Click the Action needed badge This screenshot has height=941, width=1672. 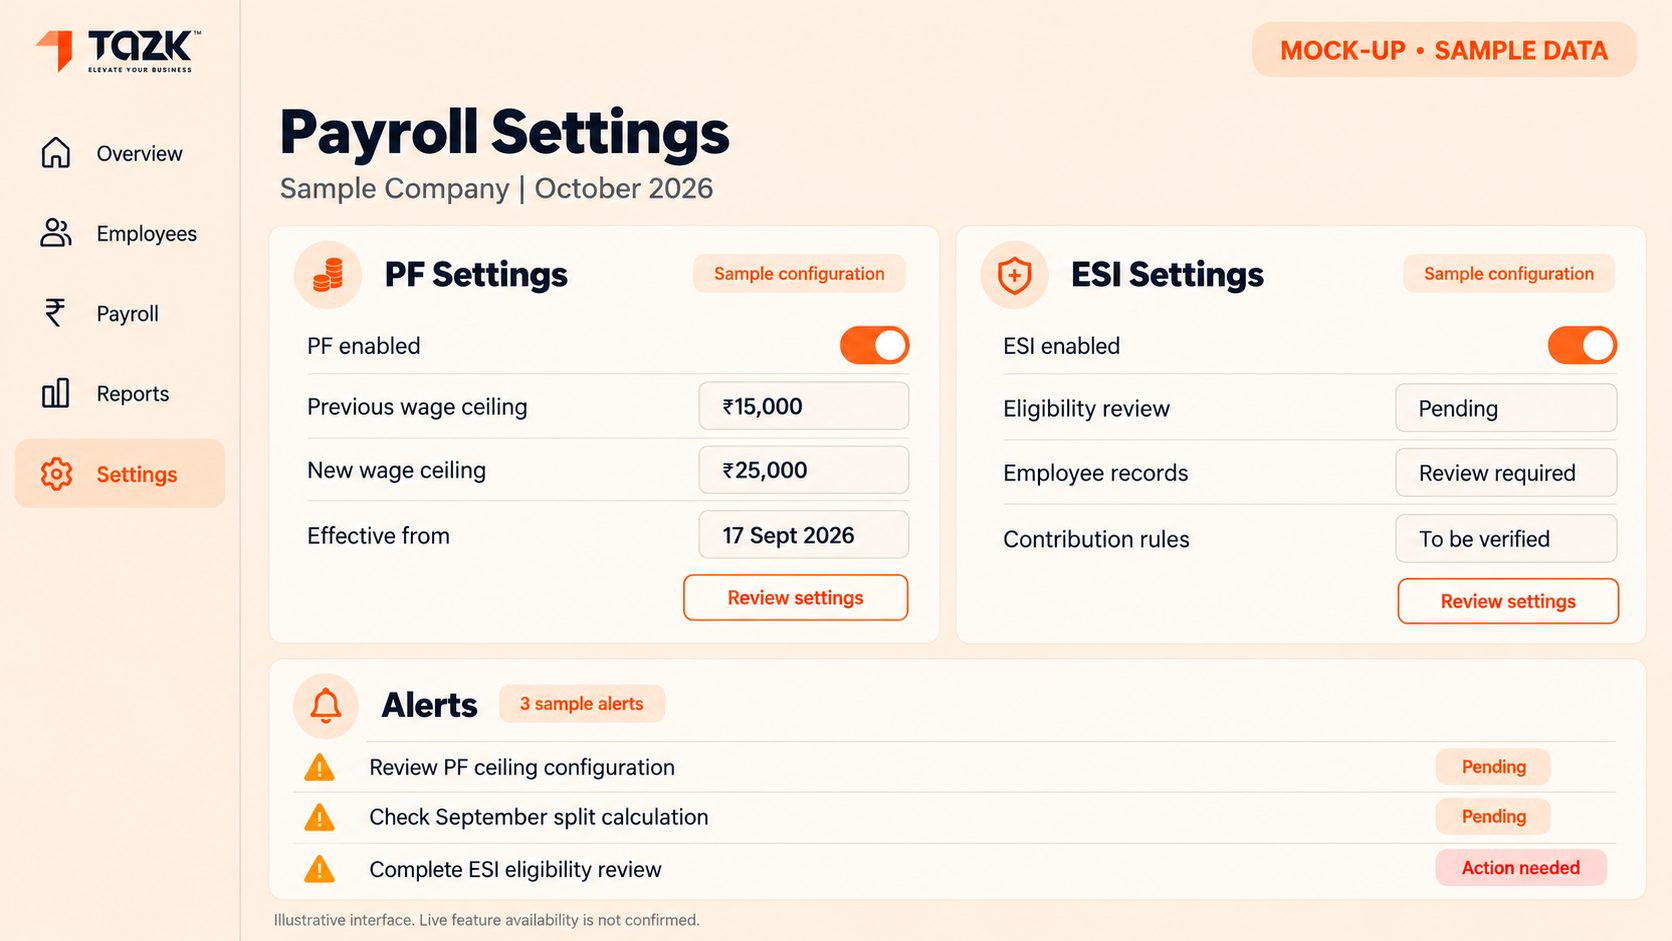pos(1521,868)
